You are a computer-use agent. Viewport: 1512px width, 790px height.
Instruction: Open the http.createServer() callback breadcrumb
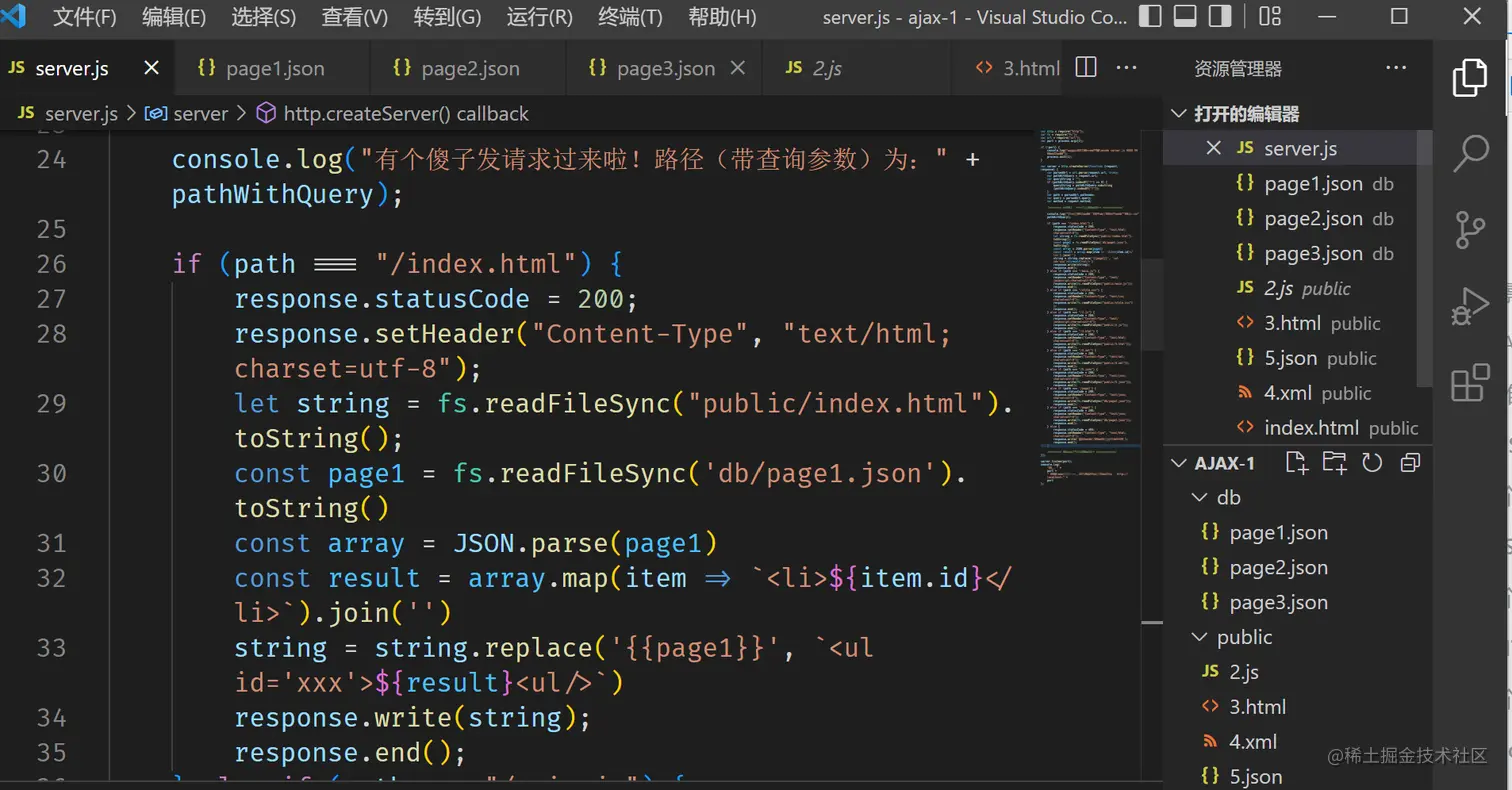393,114
